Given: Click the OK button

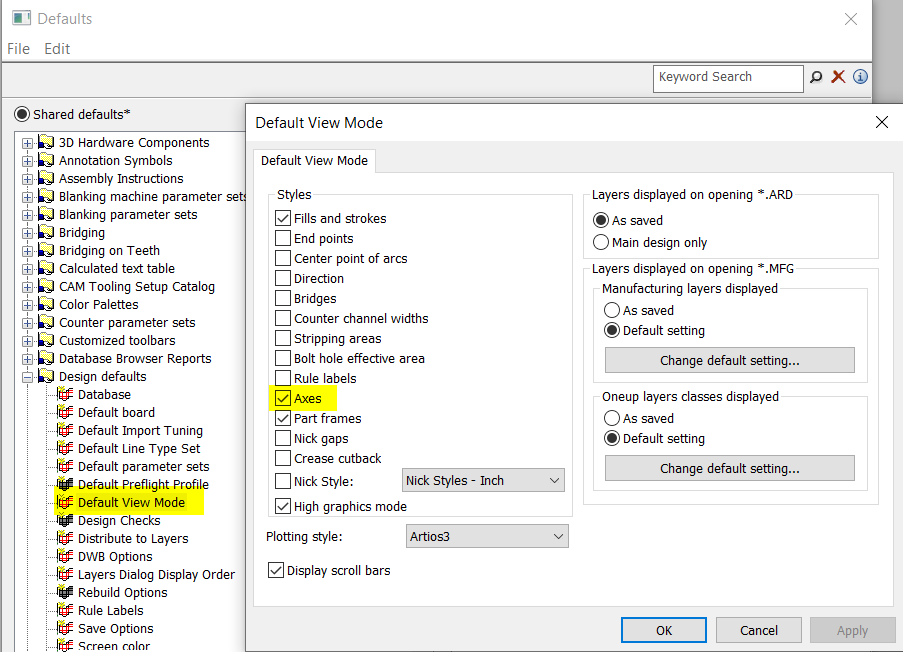Looking at the screenshot, I should coord(663,630).
